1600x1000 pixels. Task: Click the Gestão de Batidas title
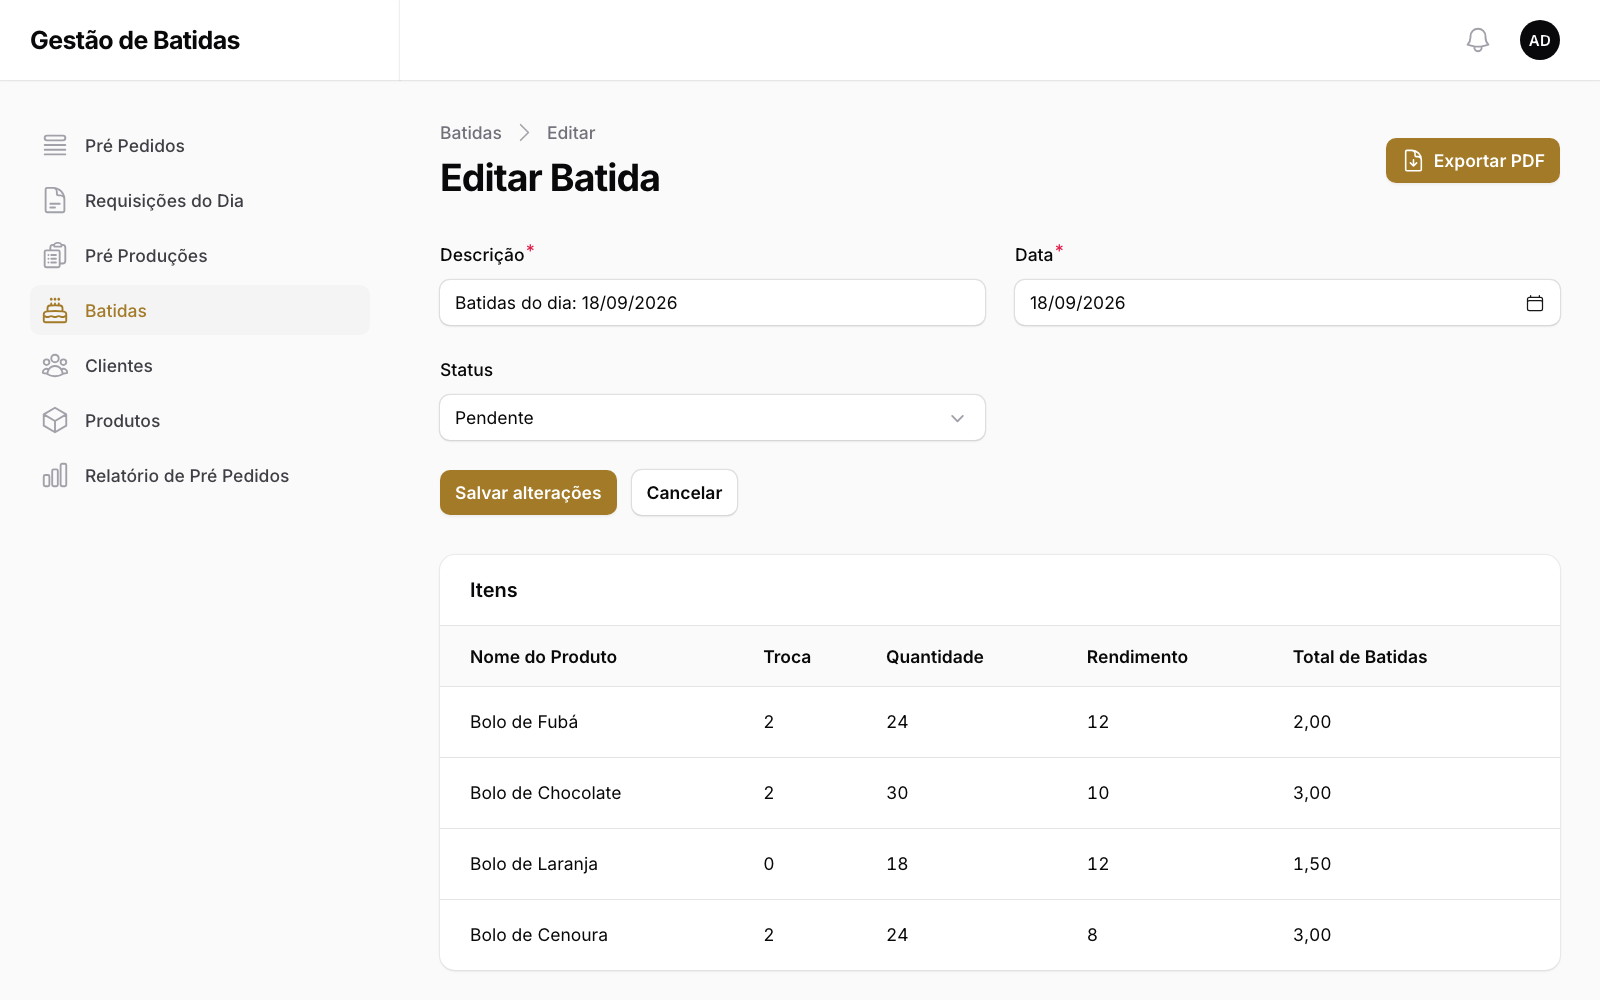pyautogui.click(x=135, y=40)
